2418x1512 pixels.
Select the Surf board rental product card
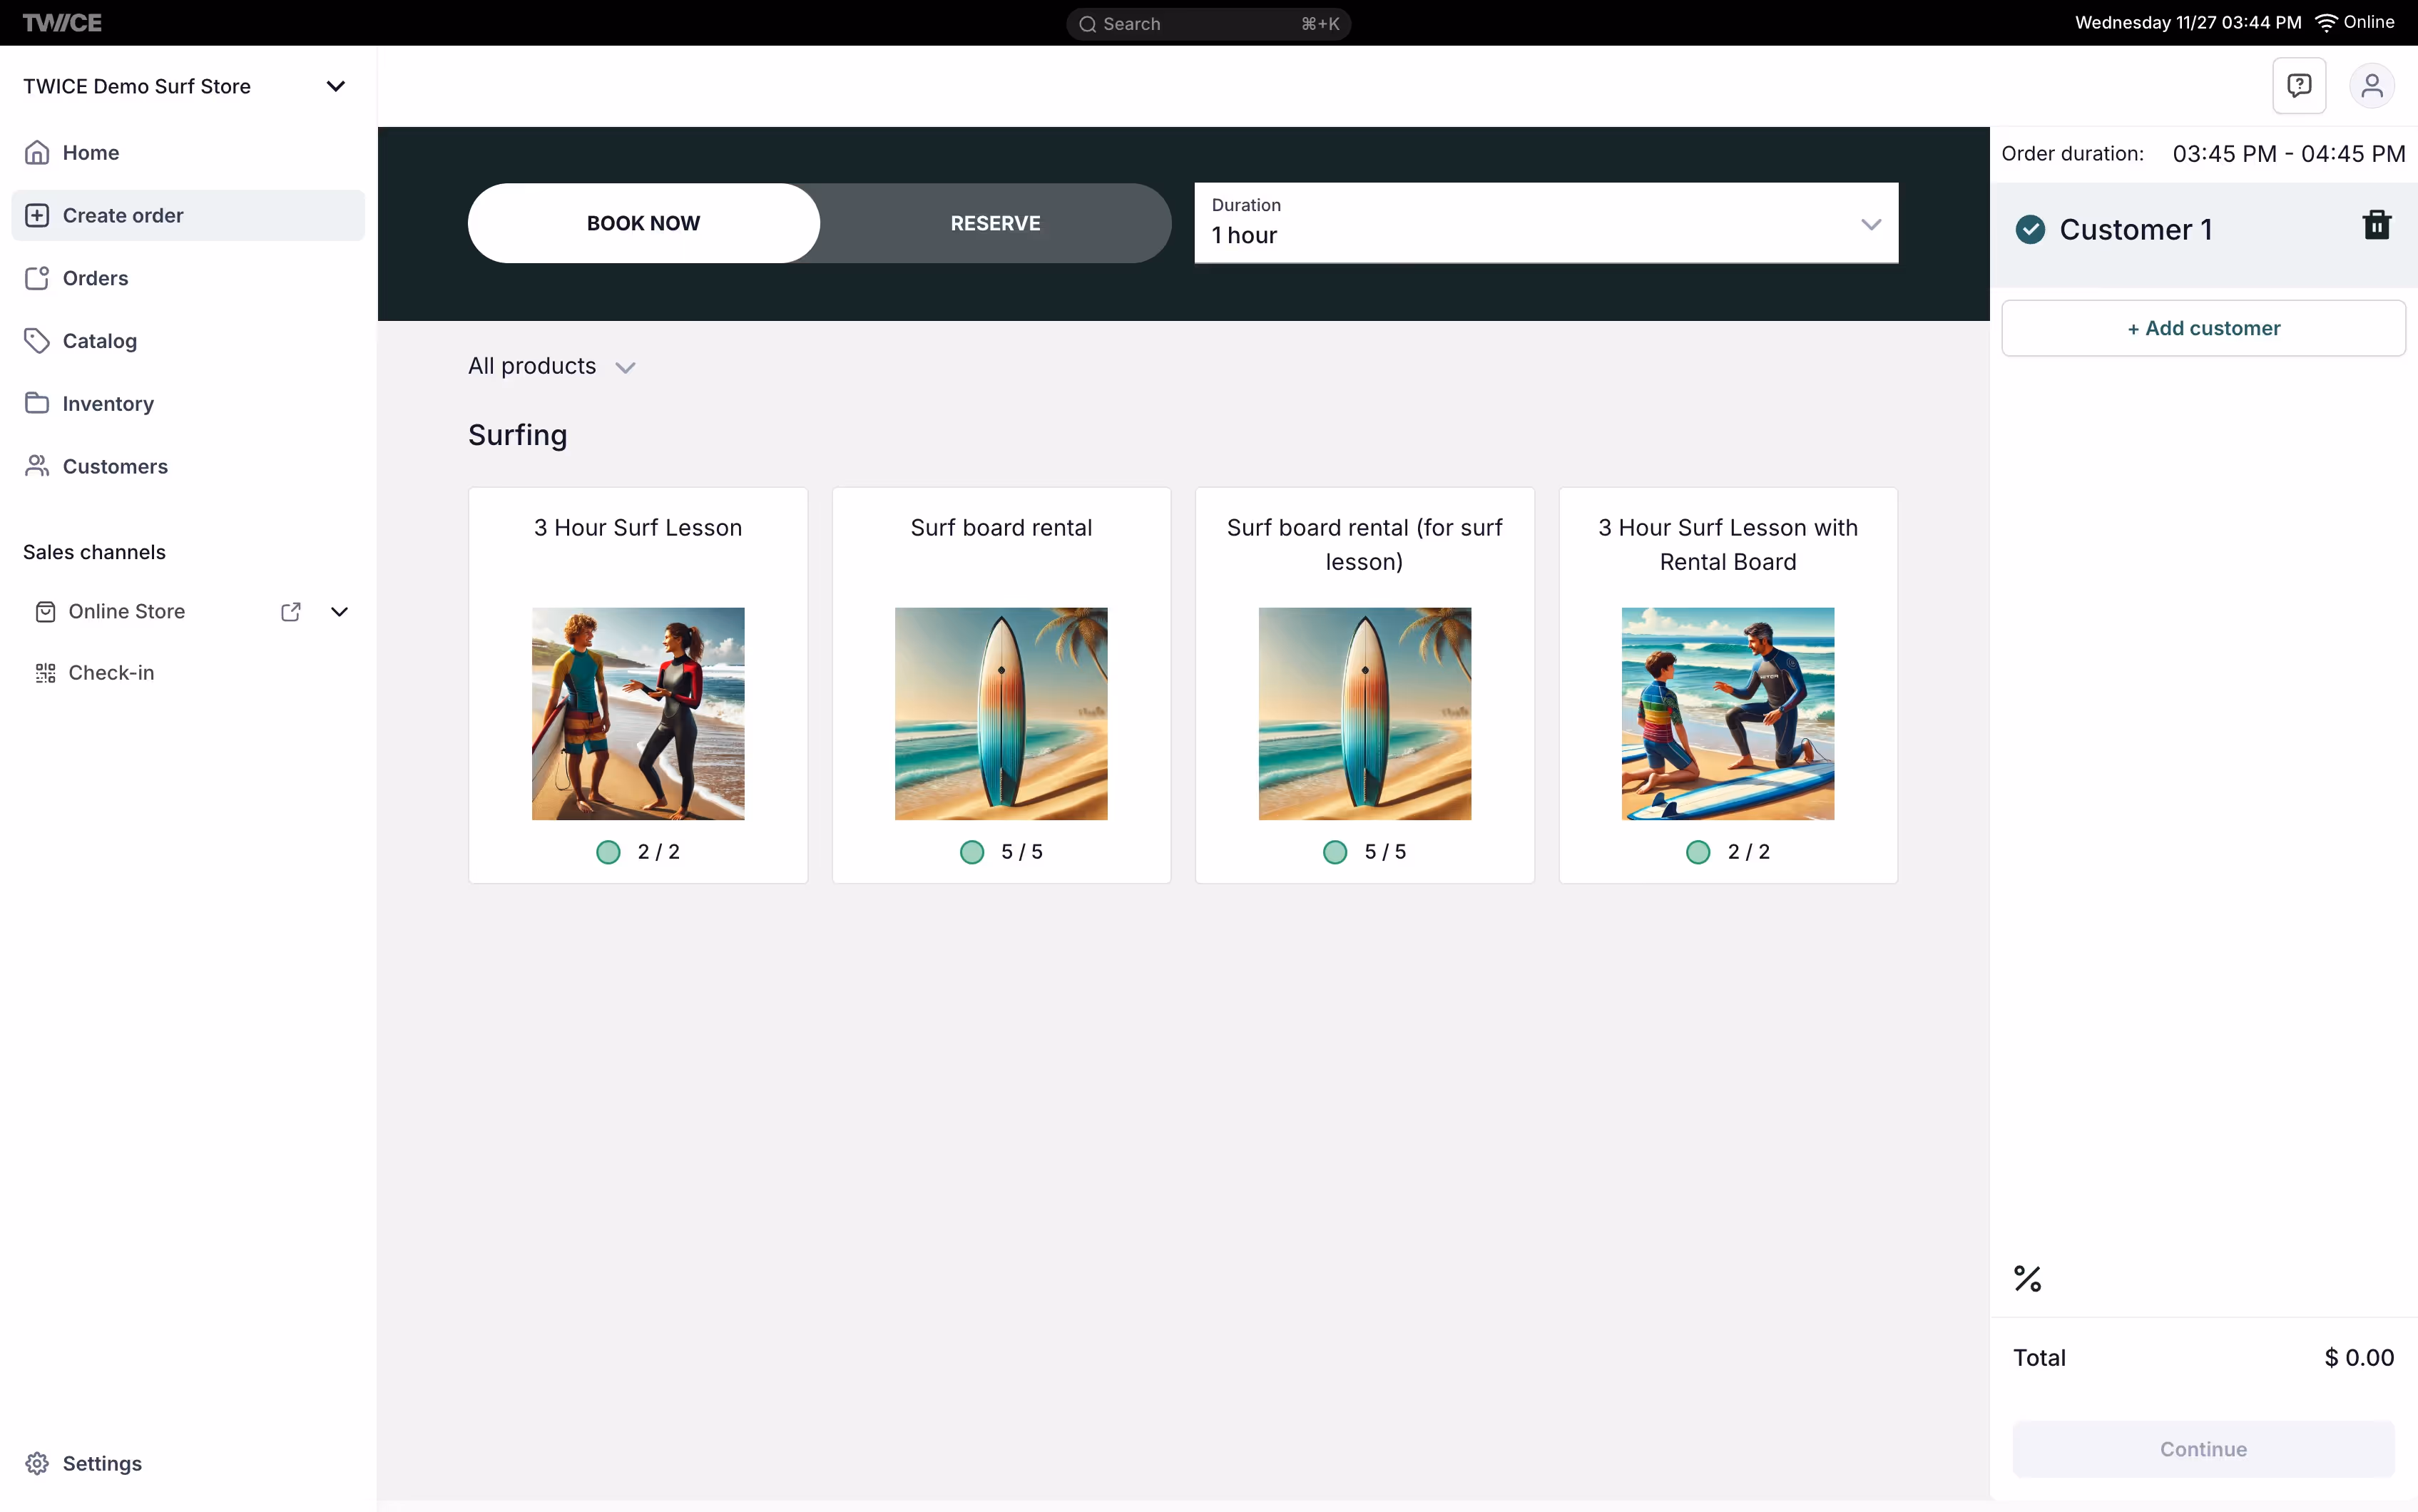[x=1001, y=685]
